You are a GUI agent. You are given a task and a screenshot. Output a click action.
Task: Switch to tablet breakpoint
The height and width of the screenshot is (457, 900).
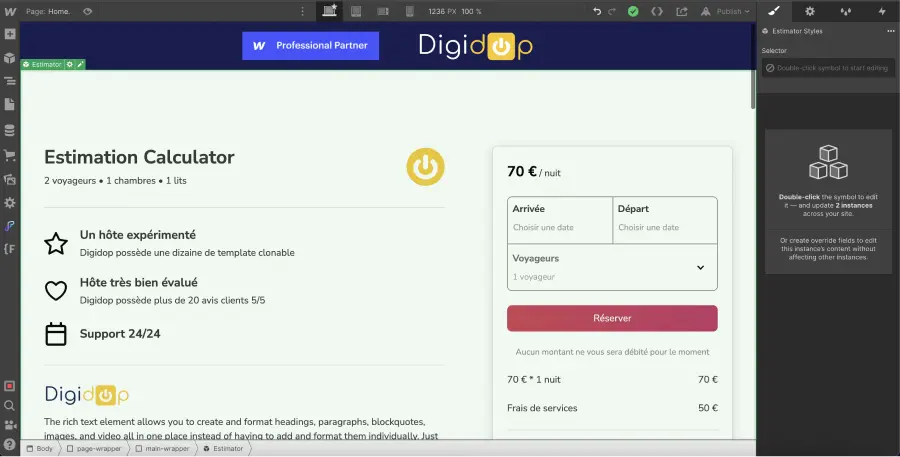pos(356,11)
